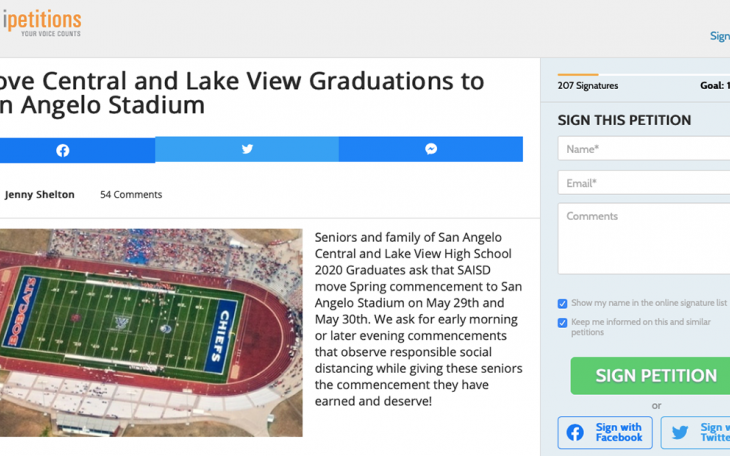Image resolution: width=730 pixels, height=456 pixels.
Task: Click Twitter logo in sign-in button
Action: click(x=680, y=433)
